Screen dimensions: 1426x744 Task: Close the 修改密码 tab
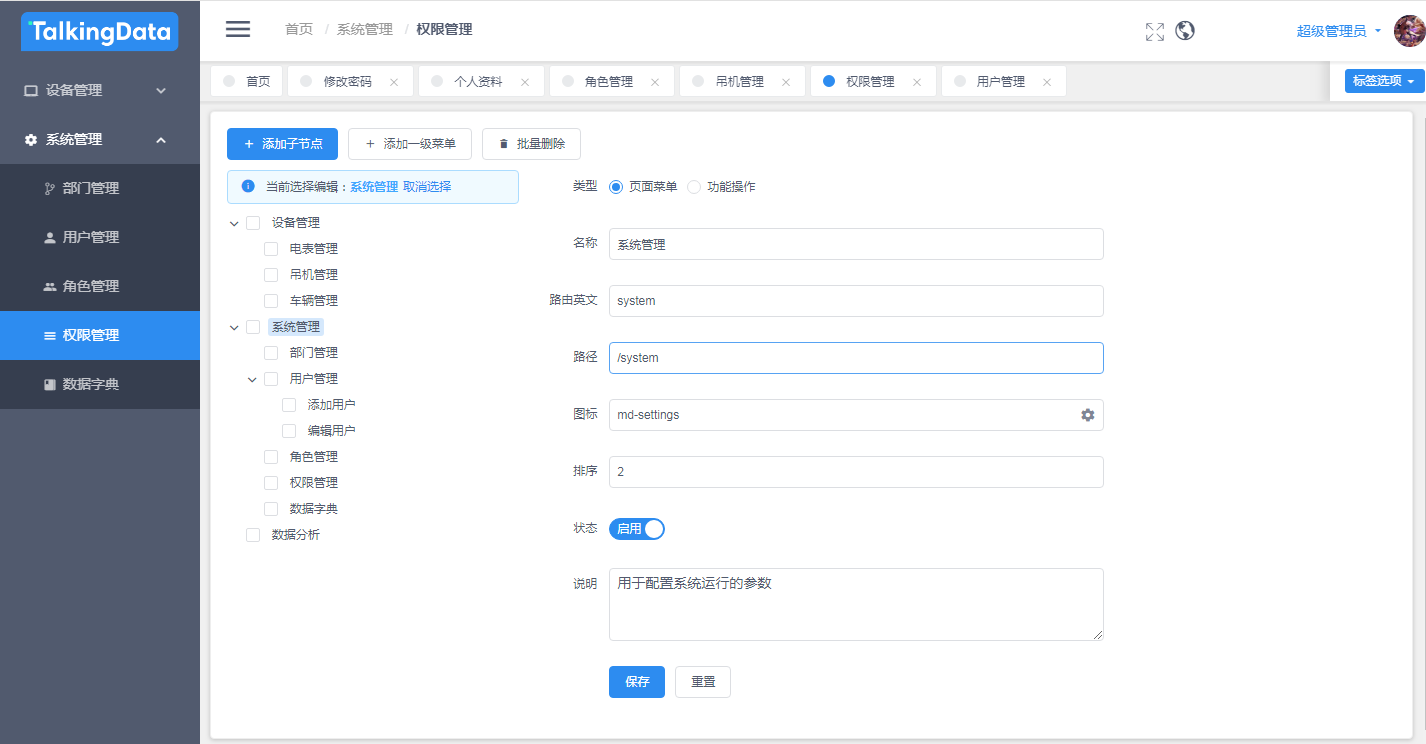(x=393, y=82)
